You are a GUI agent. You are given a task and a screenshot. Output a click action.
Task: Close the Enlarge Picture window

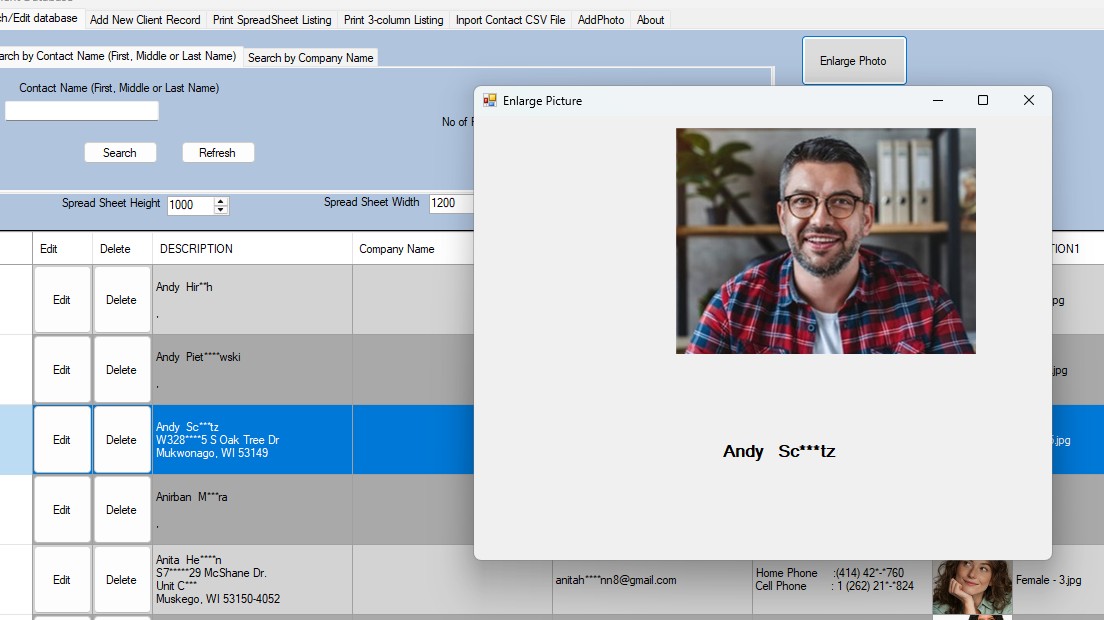tap(1029, 101)
